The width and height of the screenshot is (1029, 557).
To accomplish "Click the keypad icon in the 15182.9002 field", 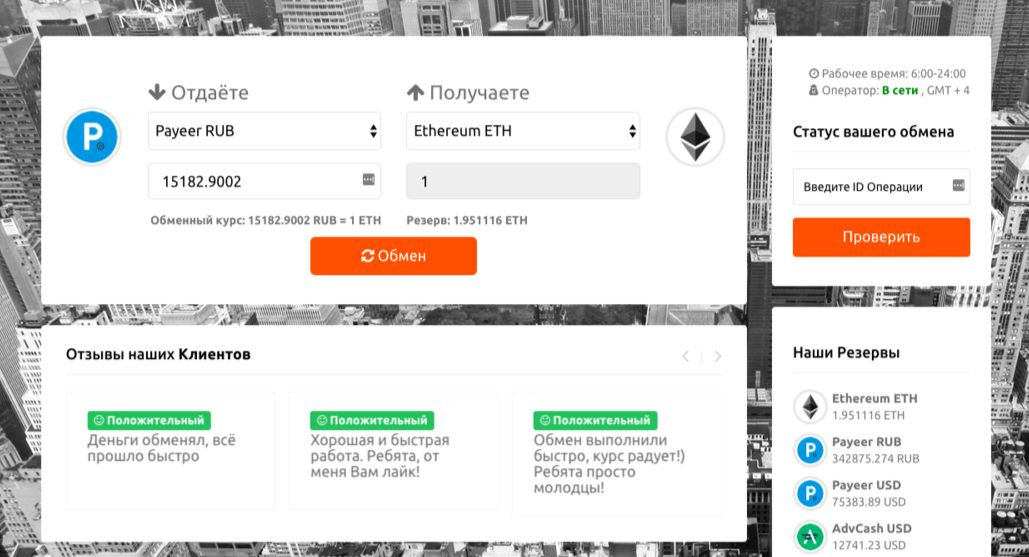I will pyautogui.click(x=369, y=179).
